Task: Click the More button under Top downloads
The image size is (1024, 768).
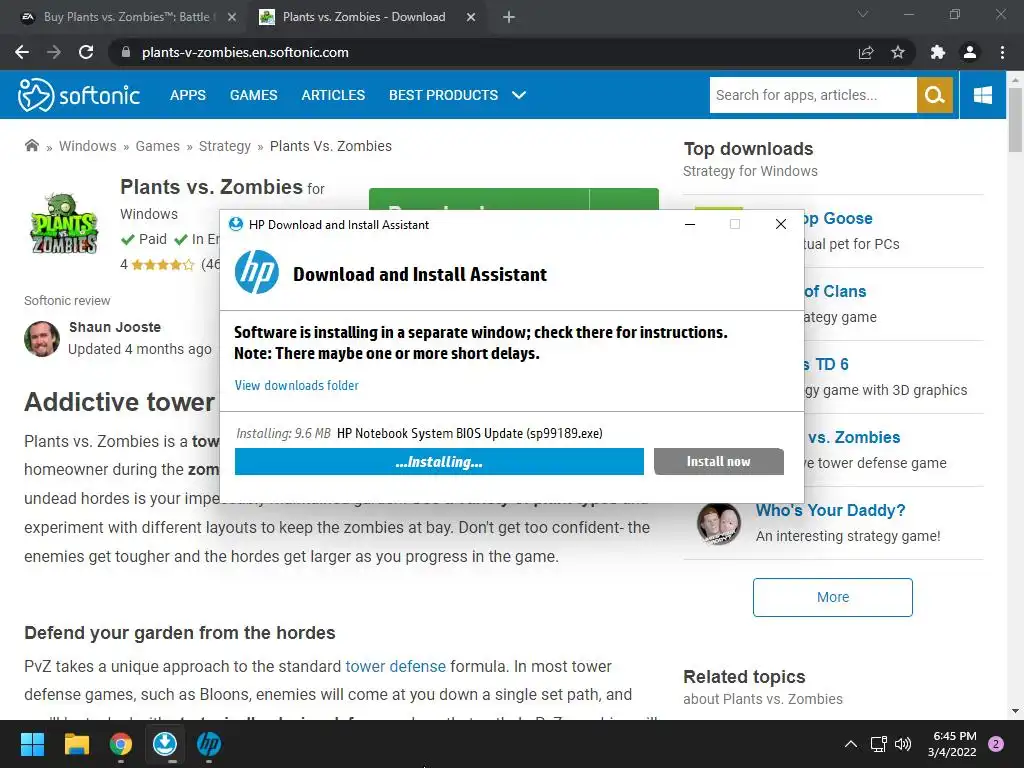Action: point(833,597)
